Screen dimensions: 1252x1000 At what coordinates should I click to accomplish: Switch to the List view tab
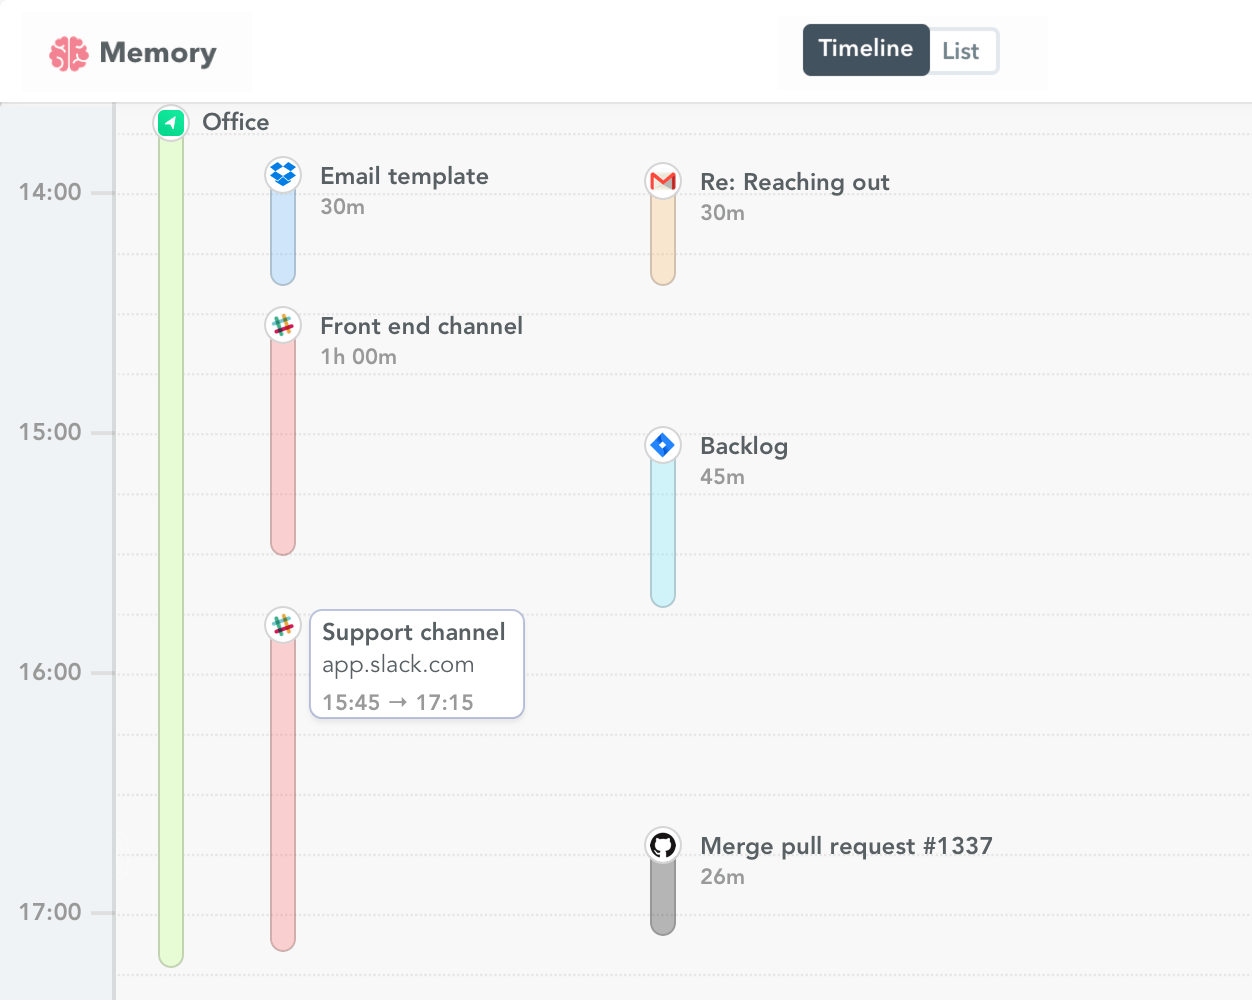[961, 49]
